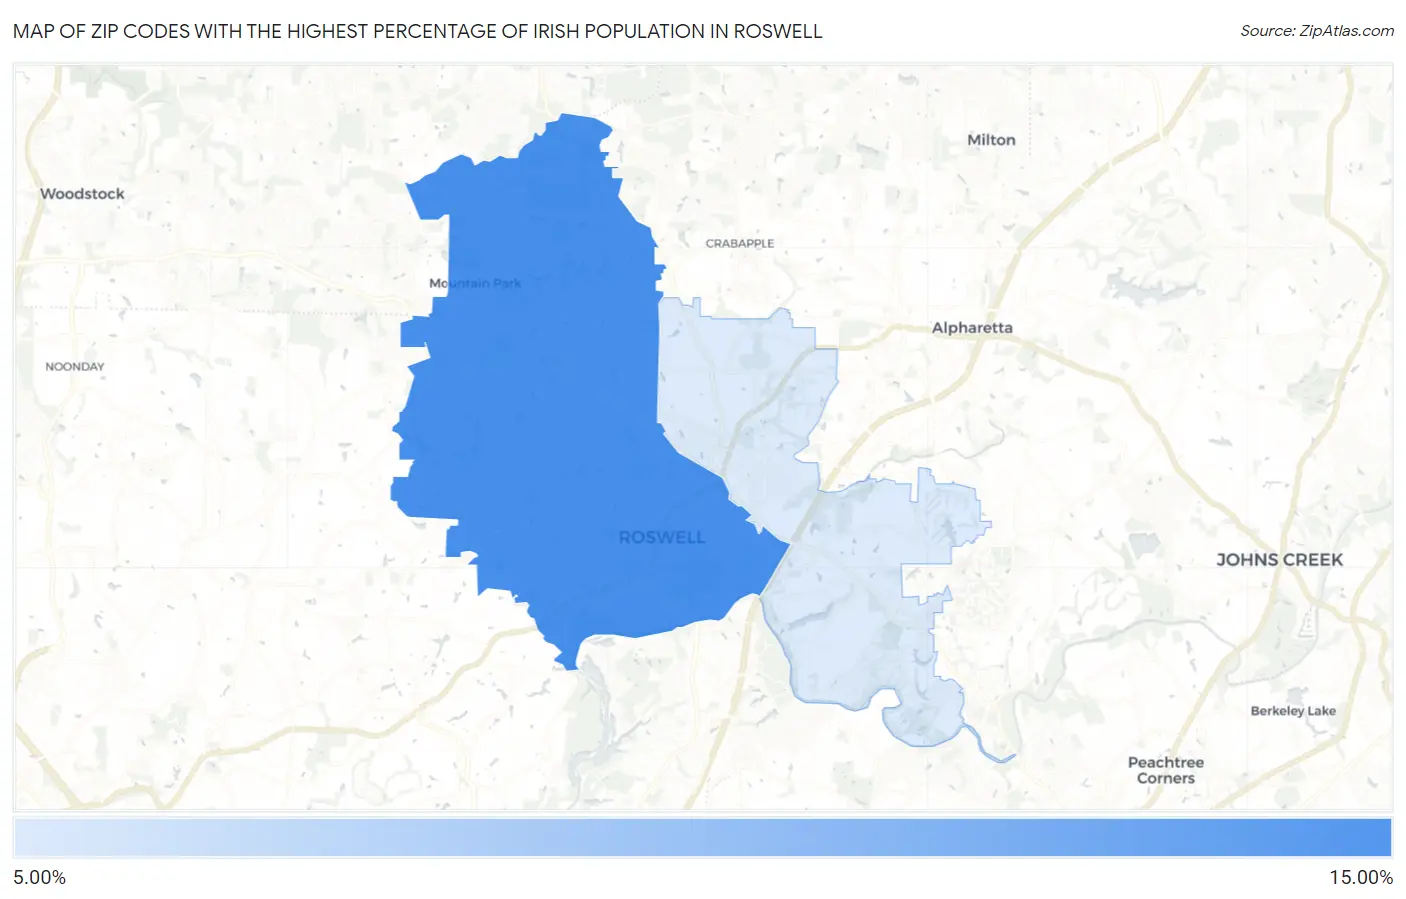Image resolution: width=1406 pixels, height=899 pixels.
Task: Click the Berkeley Lake map label
Action: (x=1293, y=711)
